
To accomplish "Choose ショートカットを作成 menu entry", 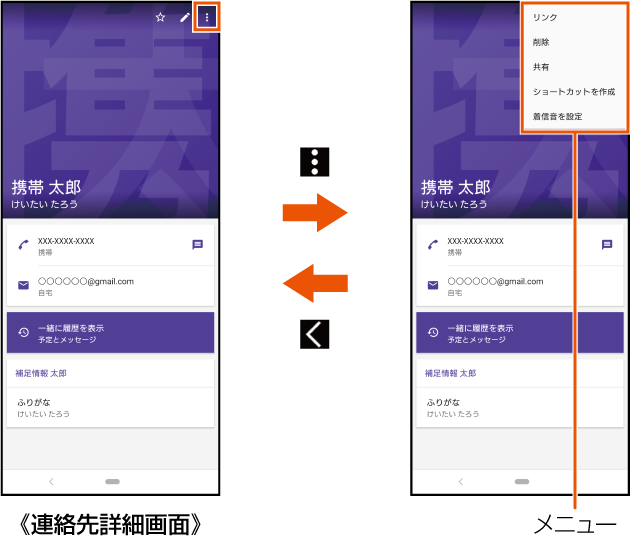I will pos(573,92).
